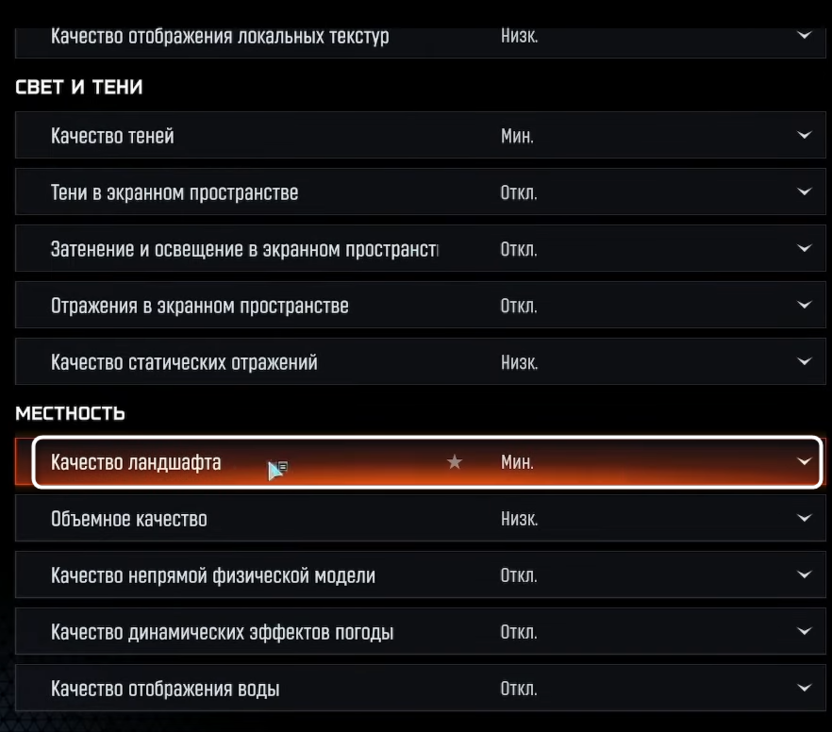Expand the Качество ландшафта chevron
This screenshot has width=832, height=732.
tap(804, 462)
